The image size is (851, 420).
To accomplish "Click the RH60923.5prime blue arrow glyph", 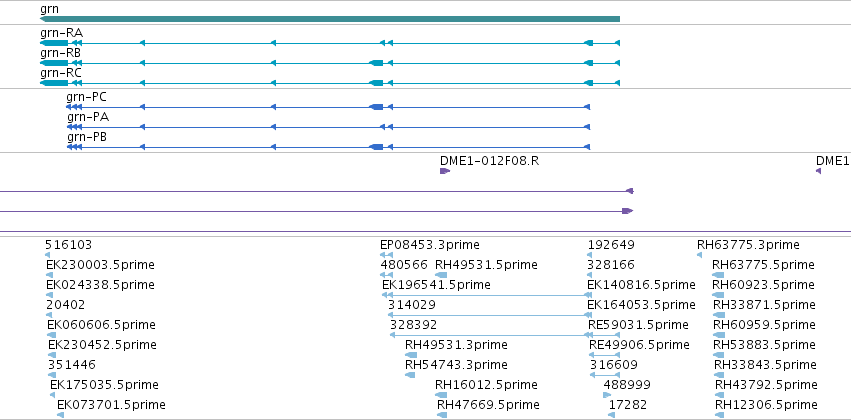I will point(718,295).
